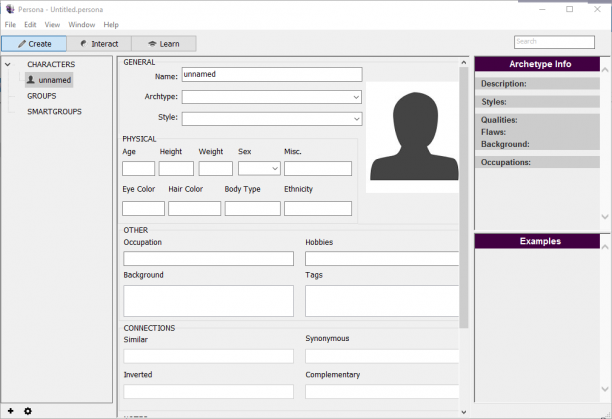612x419 pixels.
Task: Click the Persona app icon in the title bar
Action: 10,9
